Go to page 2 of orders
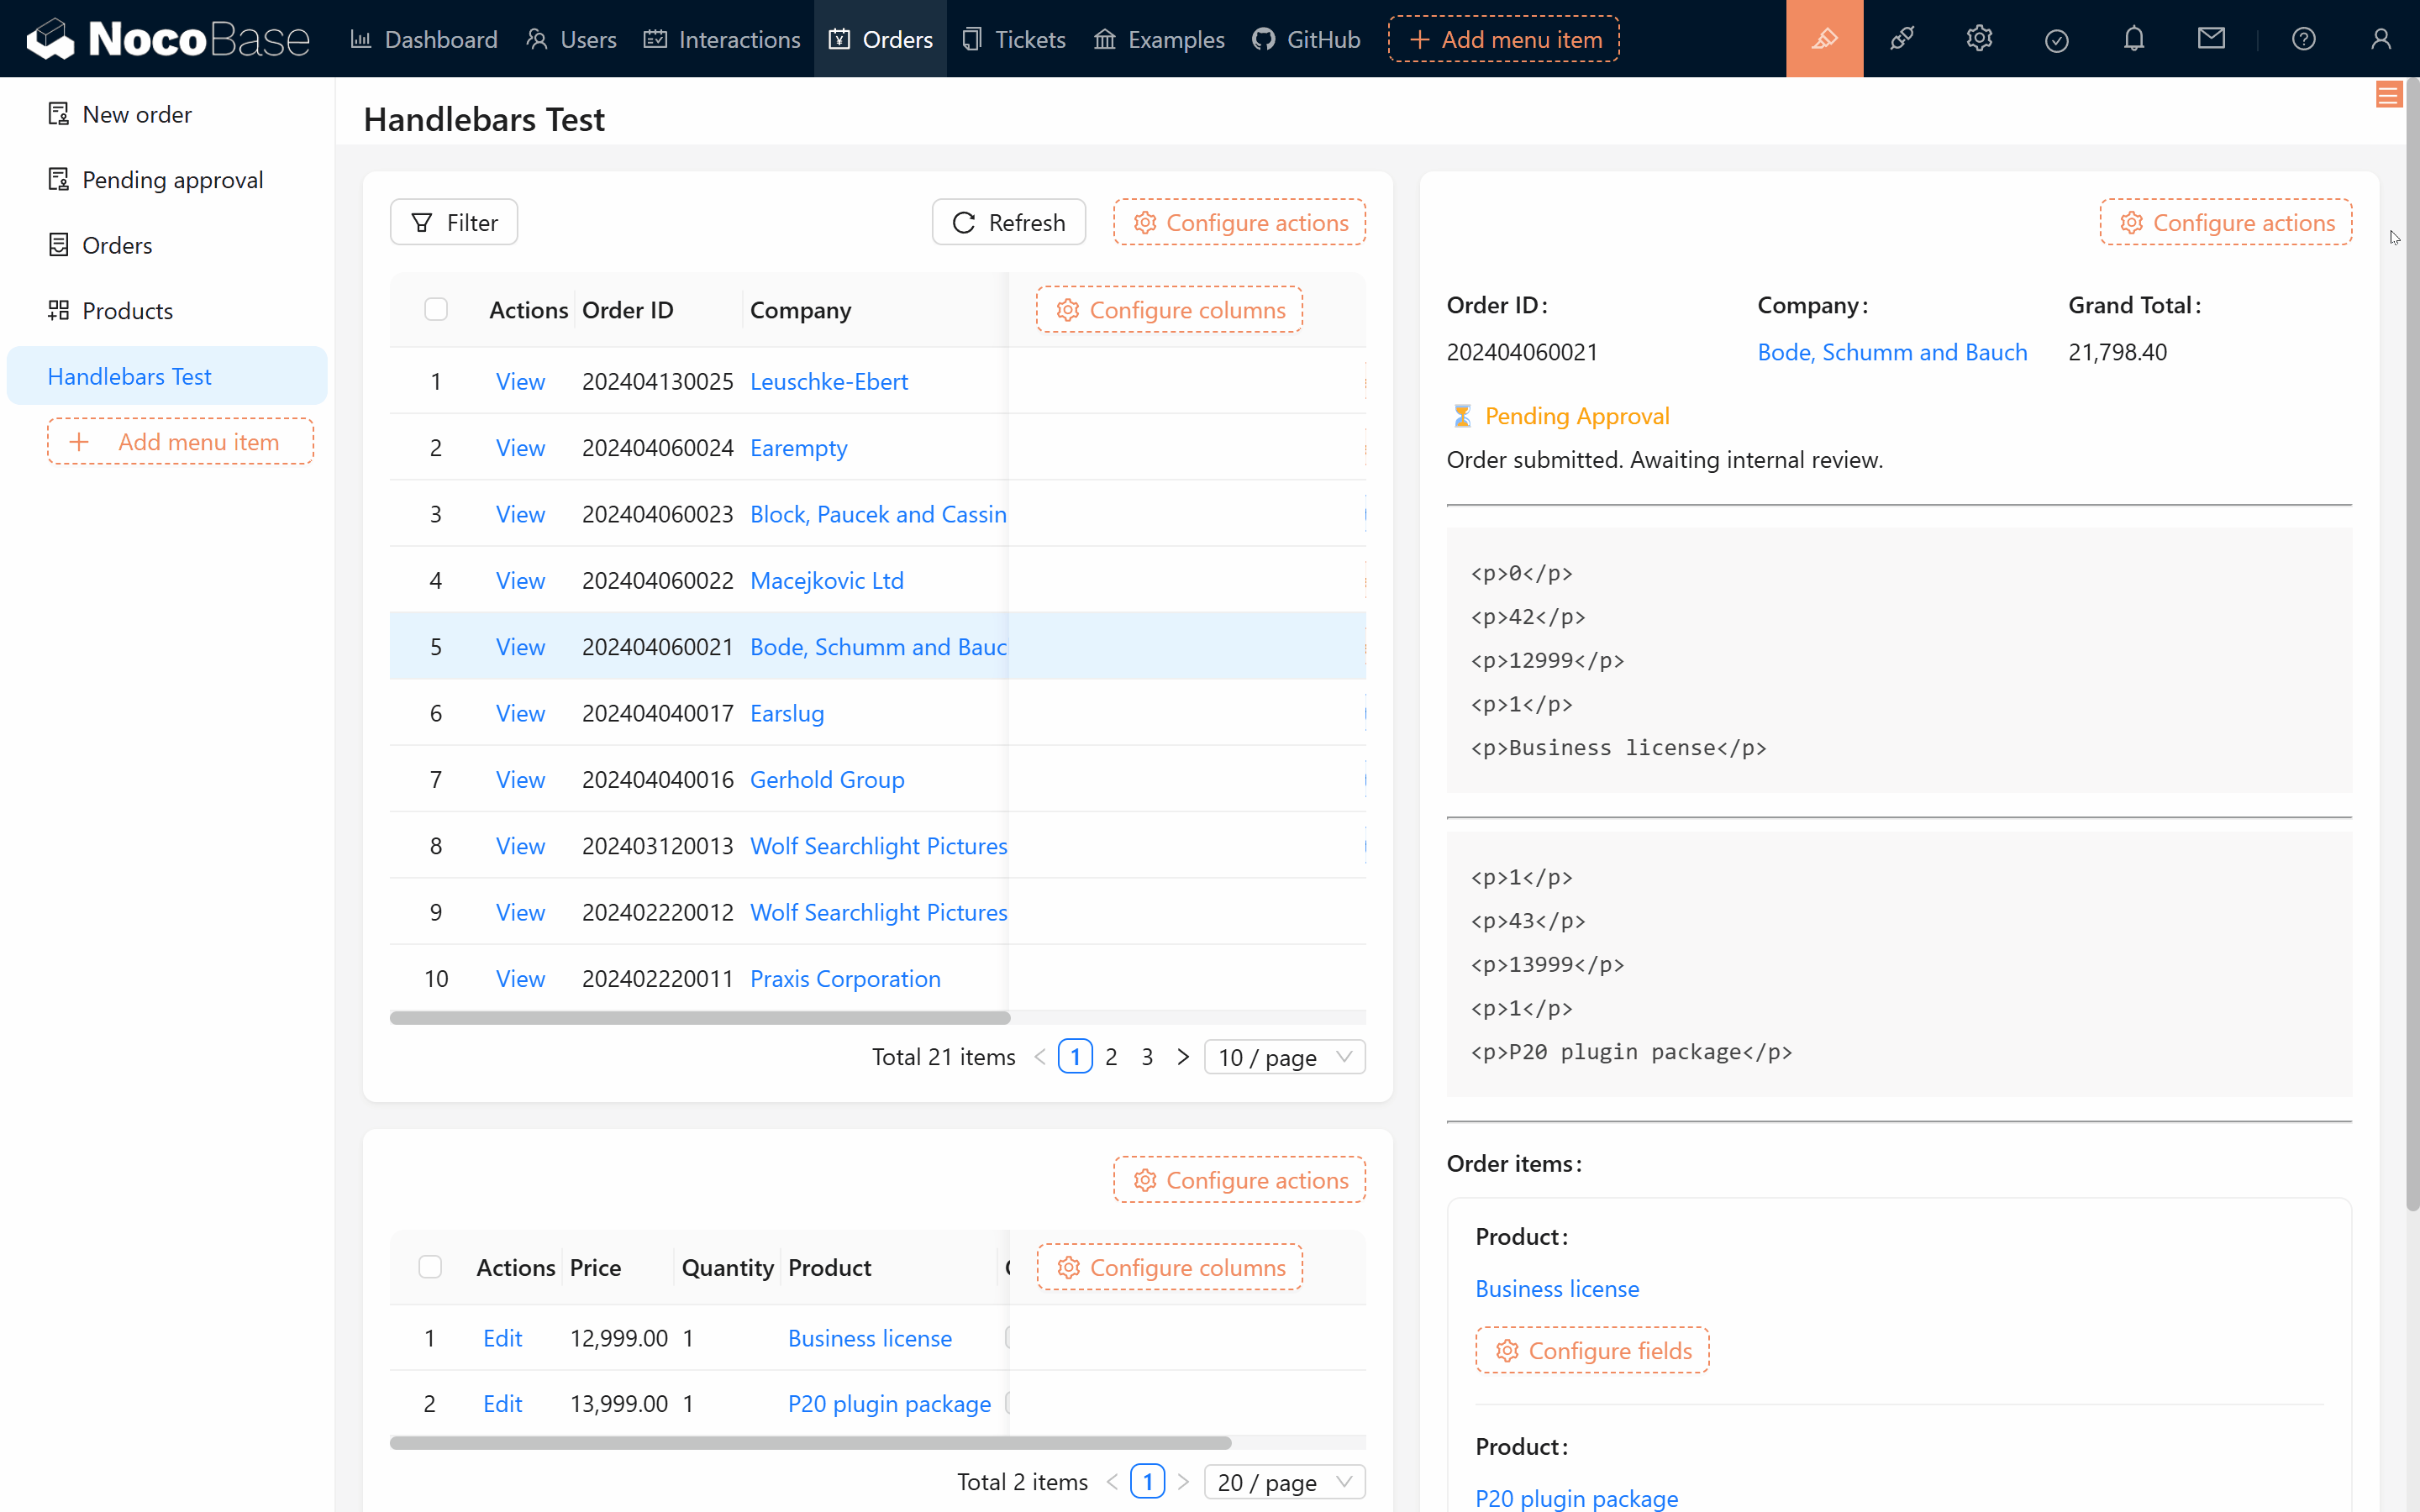Screen dimensions: 2420x1512 click(1111, 1057)
